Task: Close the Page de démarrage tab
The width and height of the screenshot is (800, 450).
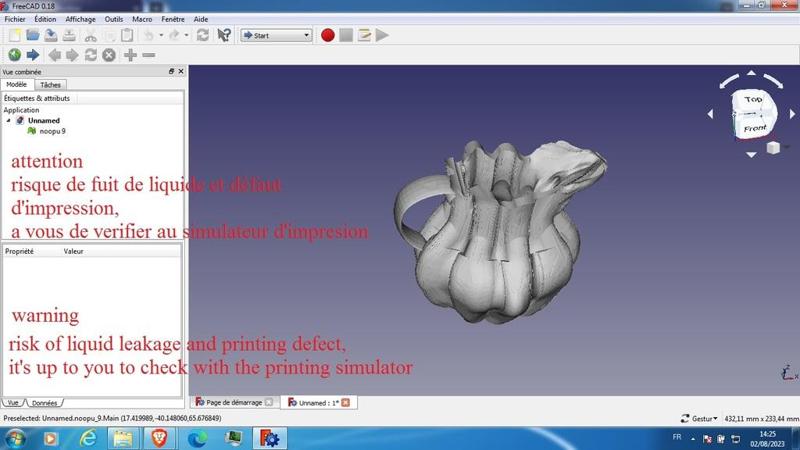Action: coord(269,403)
